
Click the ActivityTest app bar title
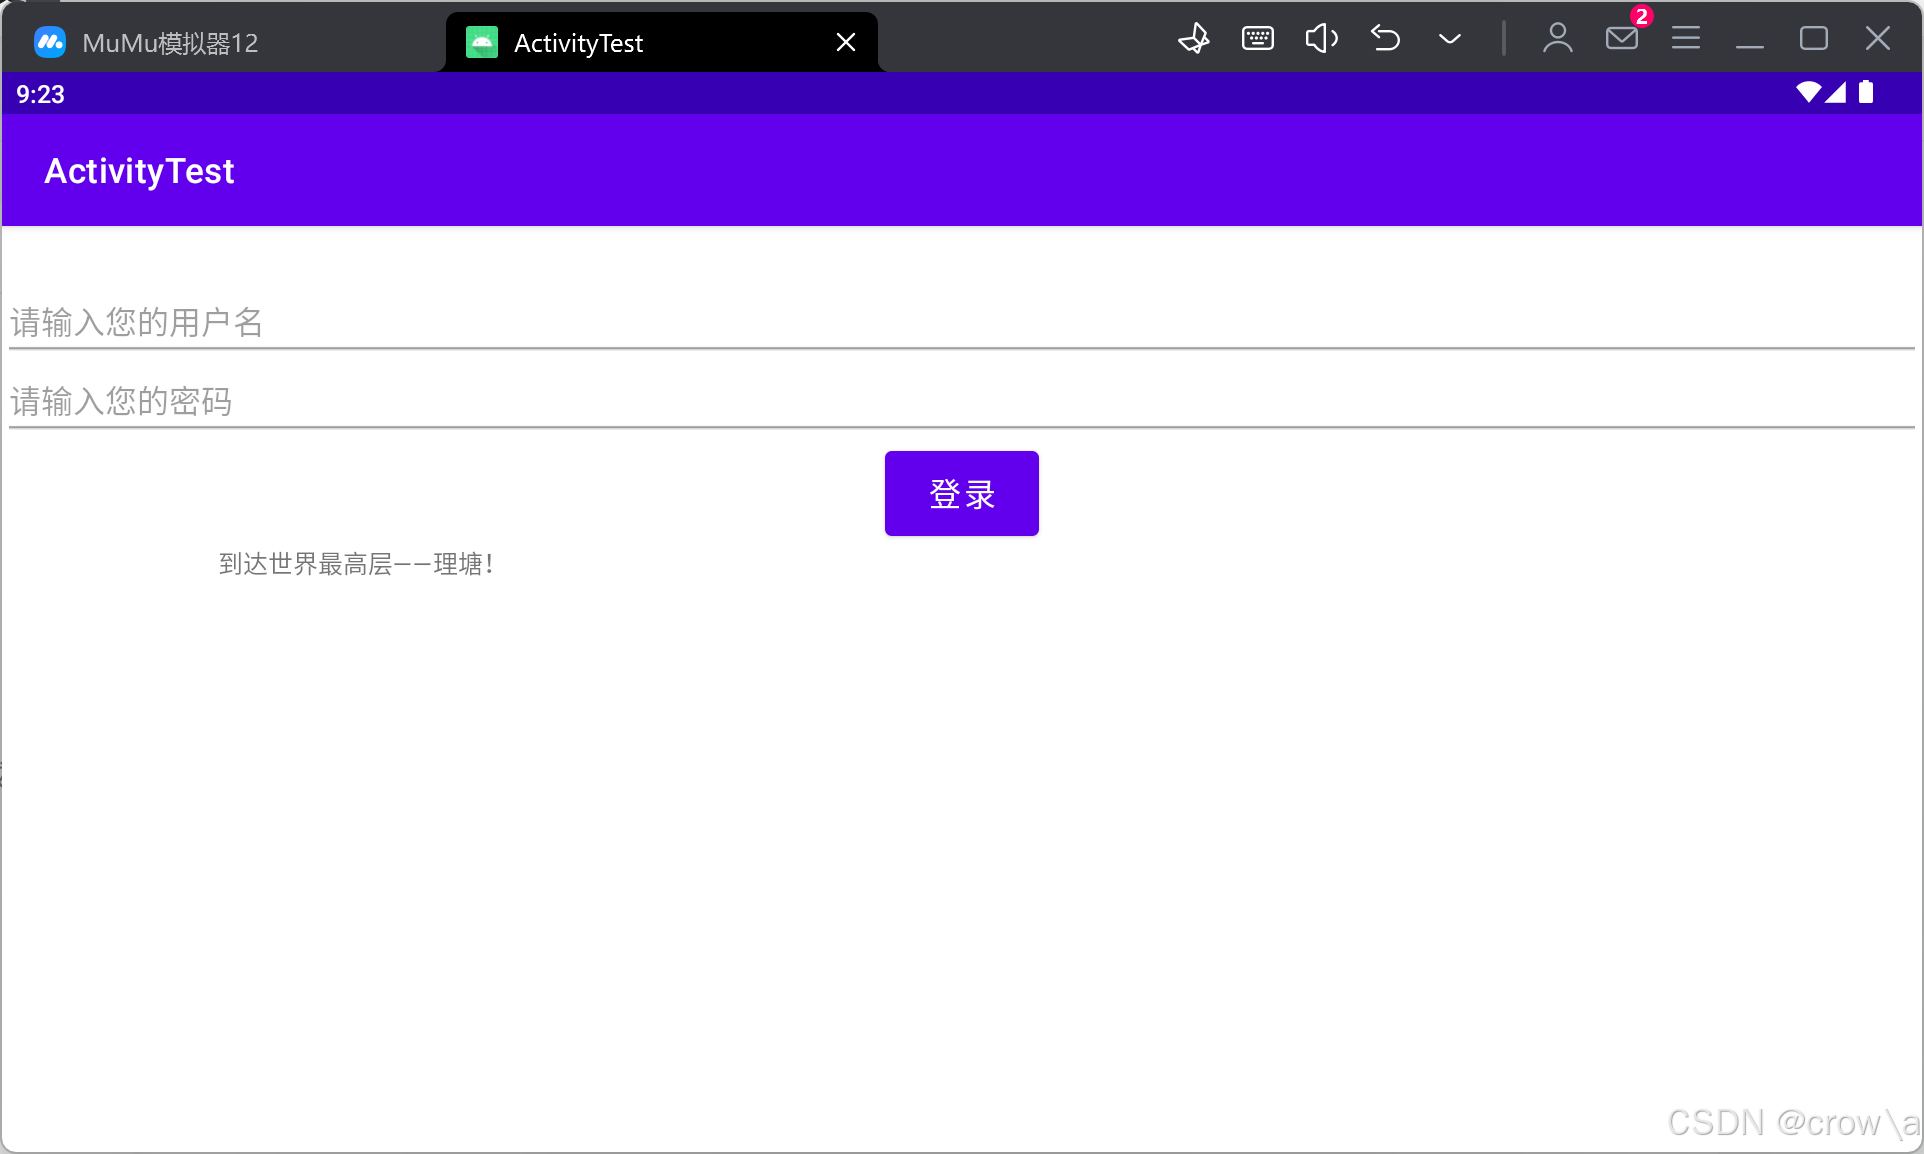point(139,171)
